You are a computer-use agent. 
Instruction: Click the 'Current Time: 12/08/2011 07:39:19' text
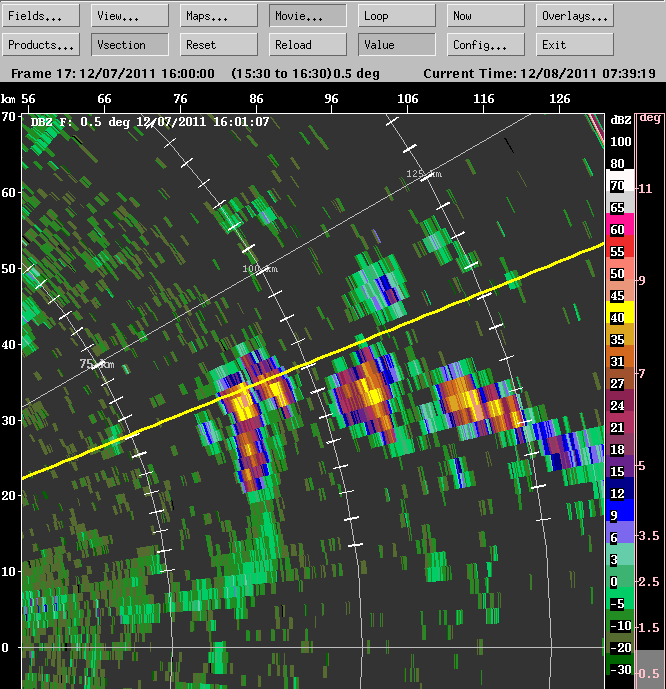pyautogui.click(x=539, y=73)
